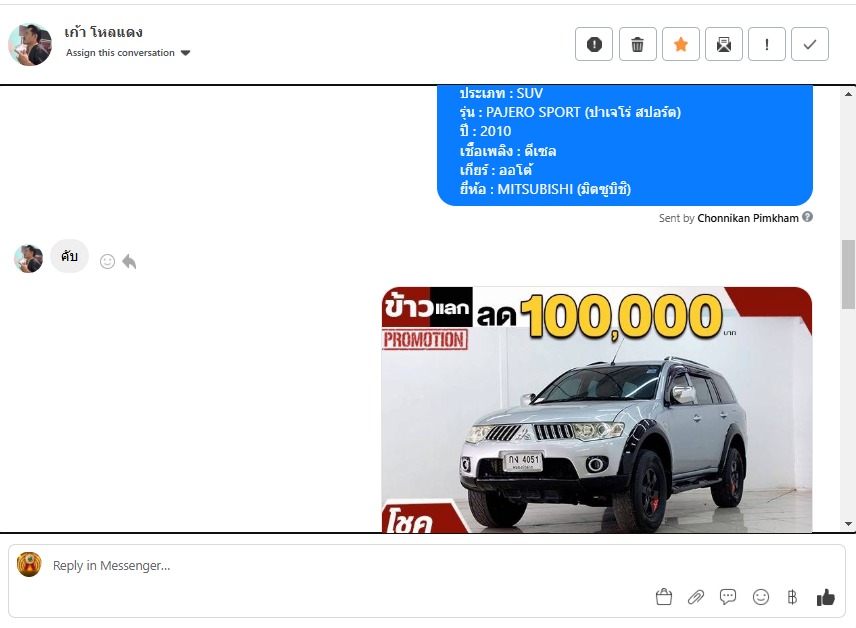Image resolution: width=856 pixels, height=628 pixels.
Task: Mark conversation as spam with octagon icon
Action: click(594, 44)
